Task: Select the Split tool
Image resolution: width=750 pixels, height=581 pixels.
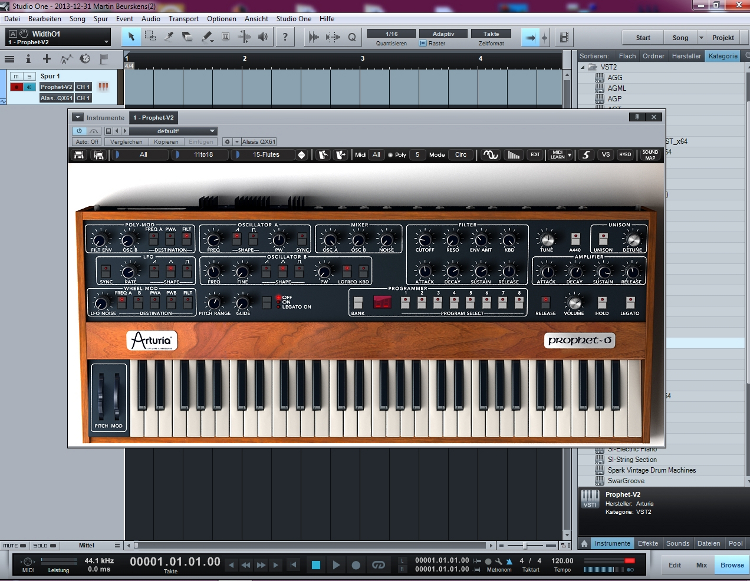Action: coord(169,37)
